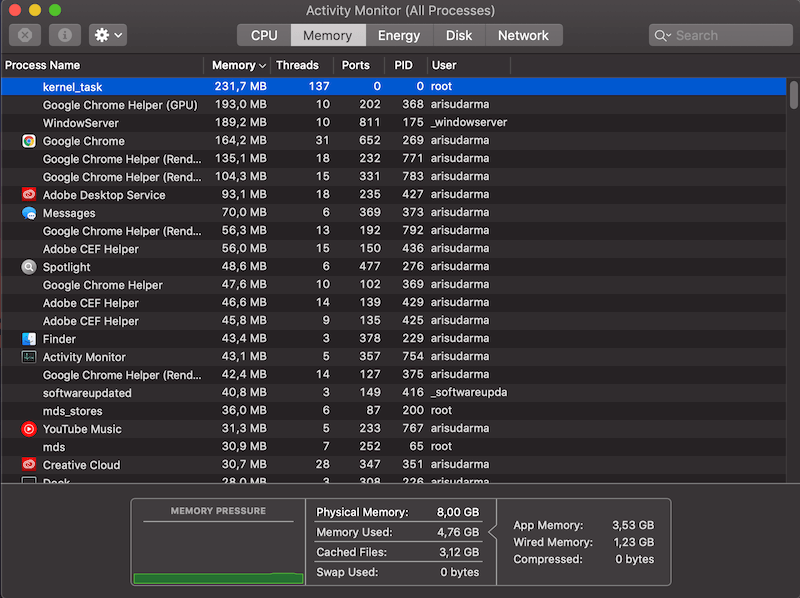This screenshot has width=800, height=598.
Task: Click the Messages app icon
Action: (29, 213)
